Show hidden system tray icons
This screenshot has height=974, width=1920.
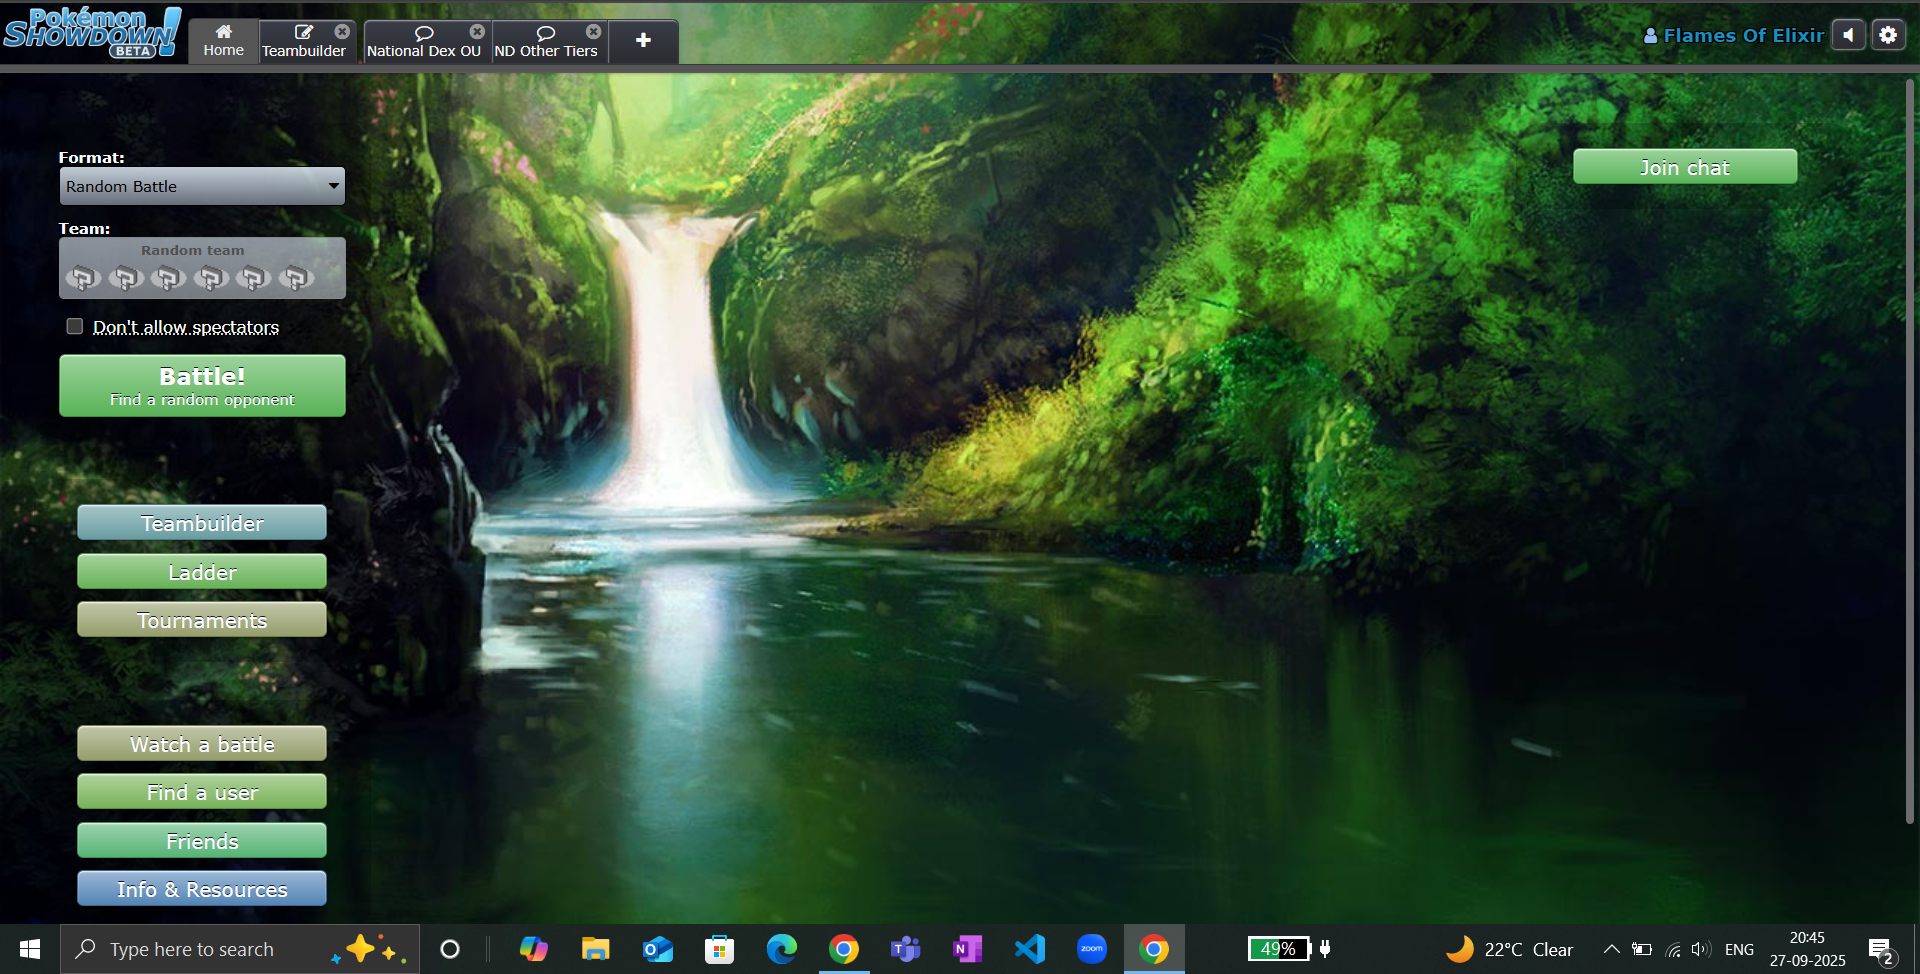pos(1610,949)
